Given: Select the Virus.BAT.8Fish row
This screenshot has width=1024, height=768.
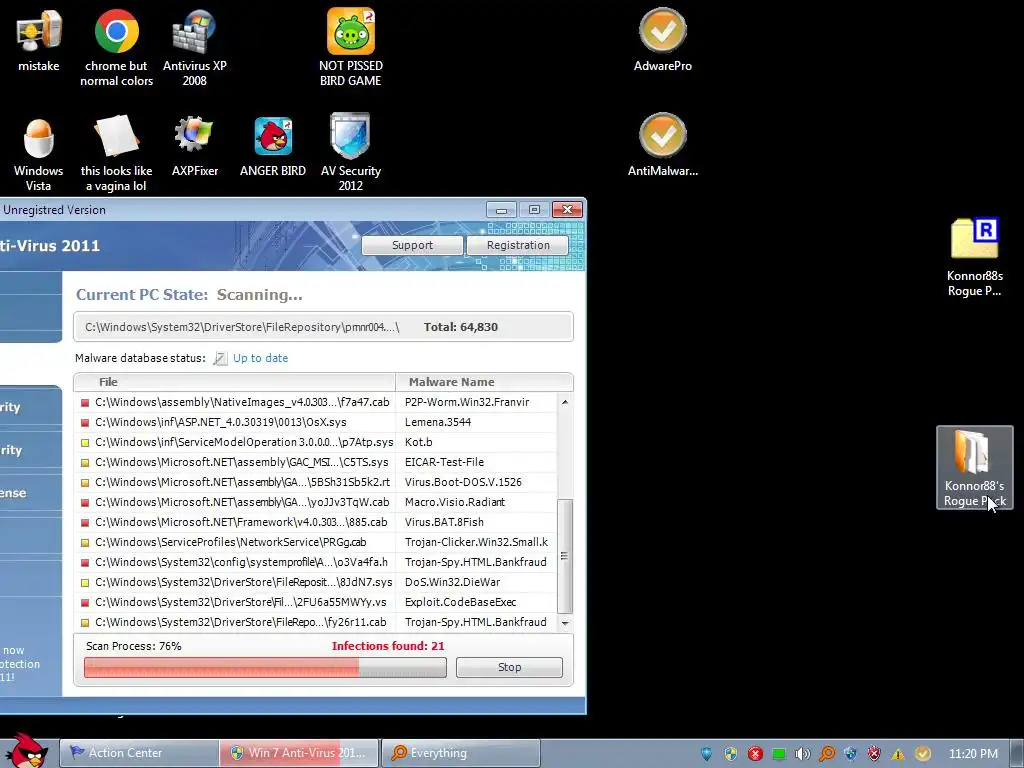Looking at the screenshot, I should [315, 522].
